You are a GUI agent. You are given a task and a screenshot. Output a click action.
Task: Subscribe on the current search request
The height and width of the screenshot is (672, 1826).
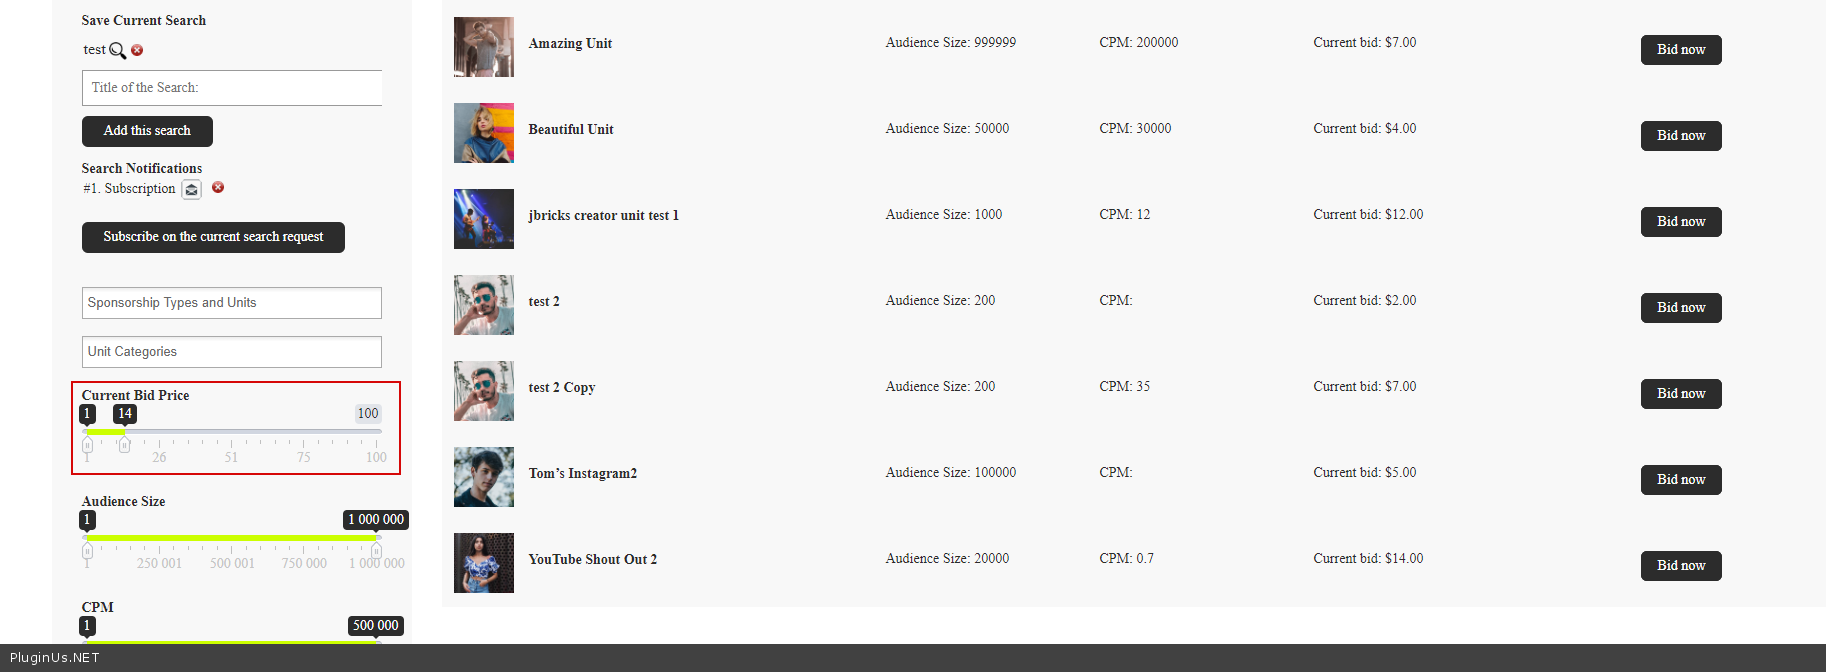coord(213,237)
